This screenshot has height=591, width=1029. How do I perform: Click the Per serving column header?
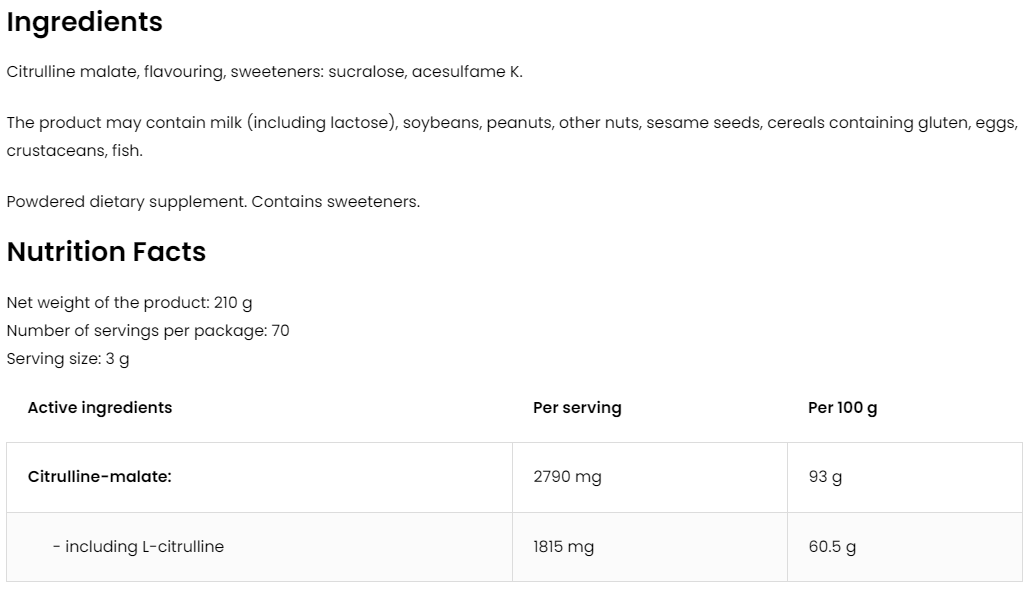(x=577, y=408)
